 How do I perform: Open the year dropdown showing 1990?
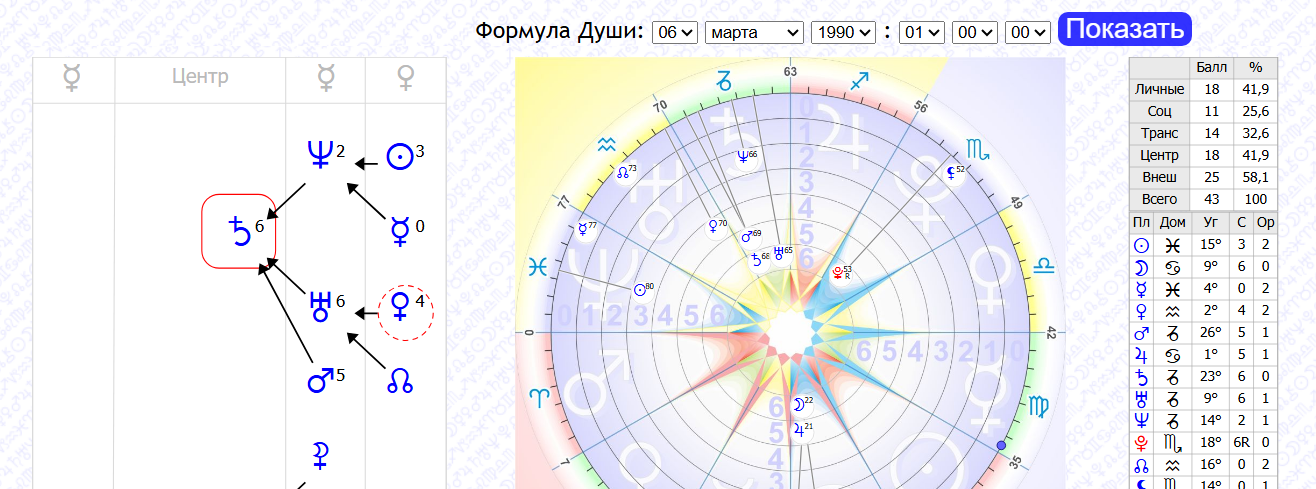tap(844, 32)
